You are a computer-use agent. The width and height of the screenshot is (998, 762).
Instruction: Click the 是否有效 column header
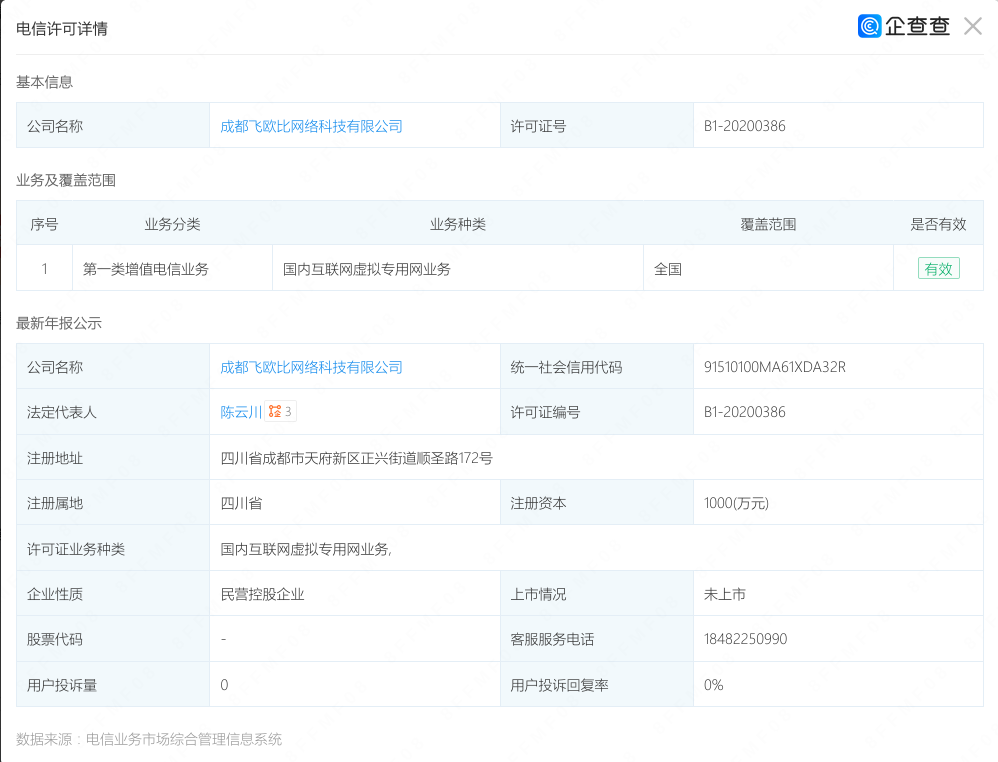tap(938, 224)
